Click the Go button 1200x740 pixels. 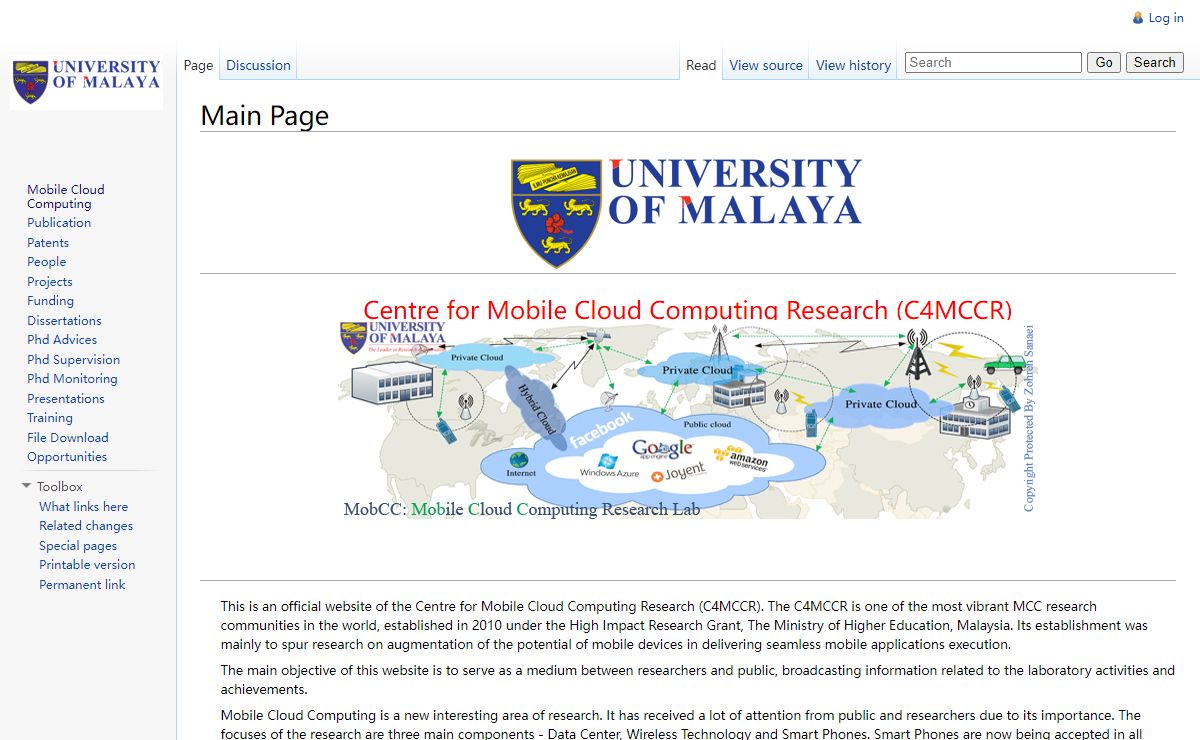coord(1104,62)
